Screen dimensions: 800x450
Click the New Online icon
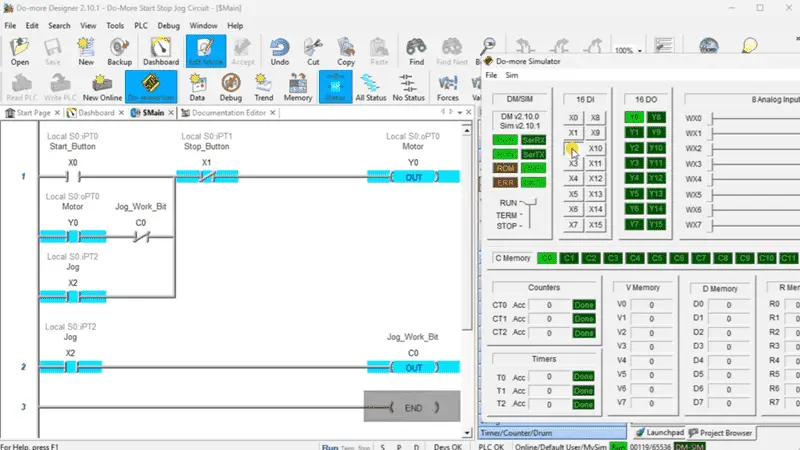[x=102, y=87]
